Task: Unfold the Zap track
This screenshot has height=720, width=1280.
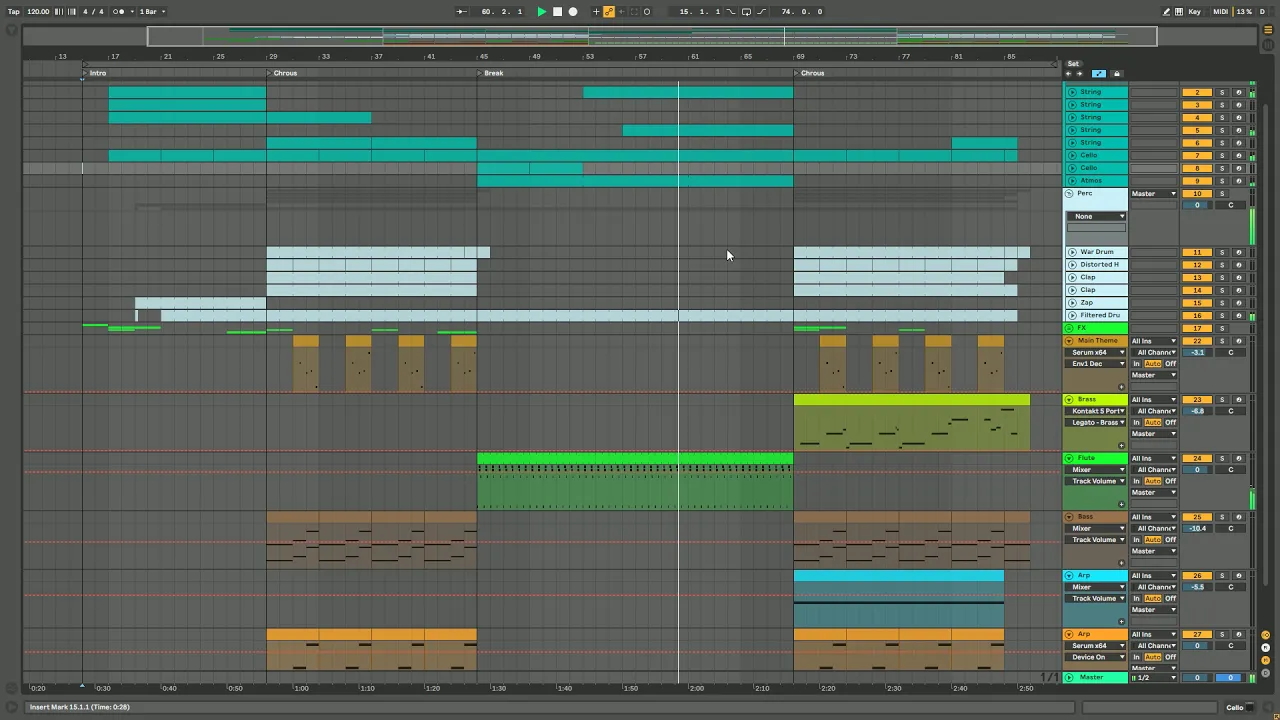Action: [x=1072, y=302]
